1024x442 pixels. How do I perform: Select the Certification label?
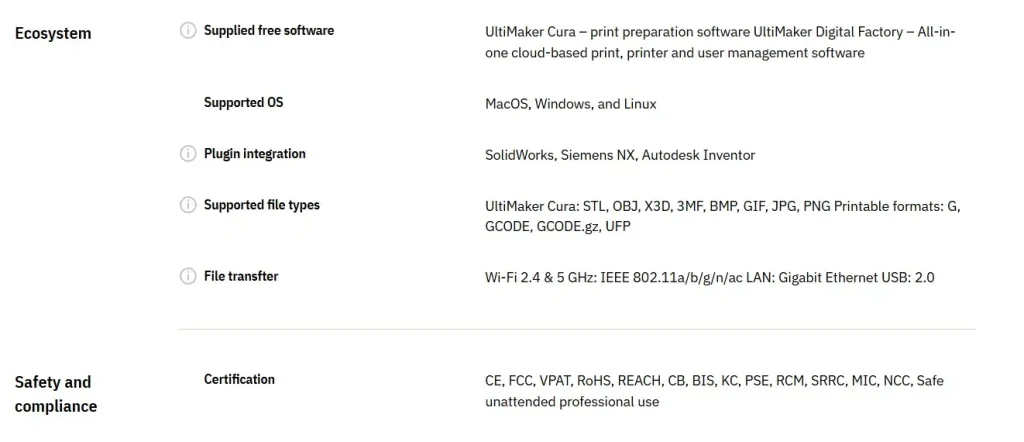point(239,379)
